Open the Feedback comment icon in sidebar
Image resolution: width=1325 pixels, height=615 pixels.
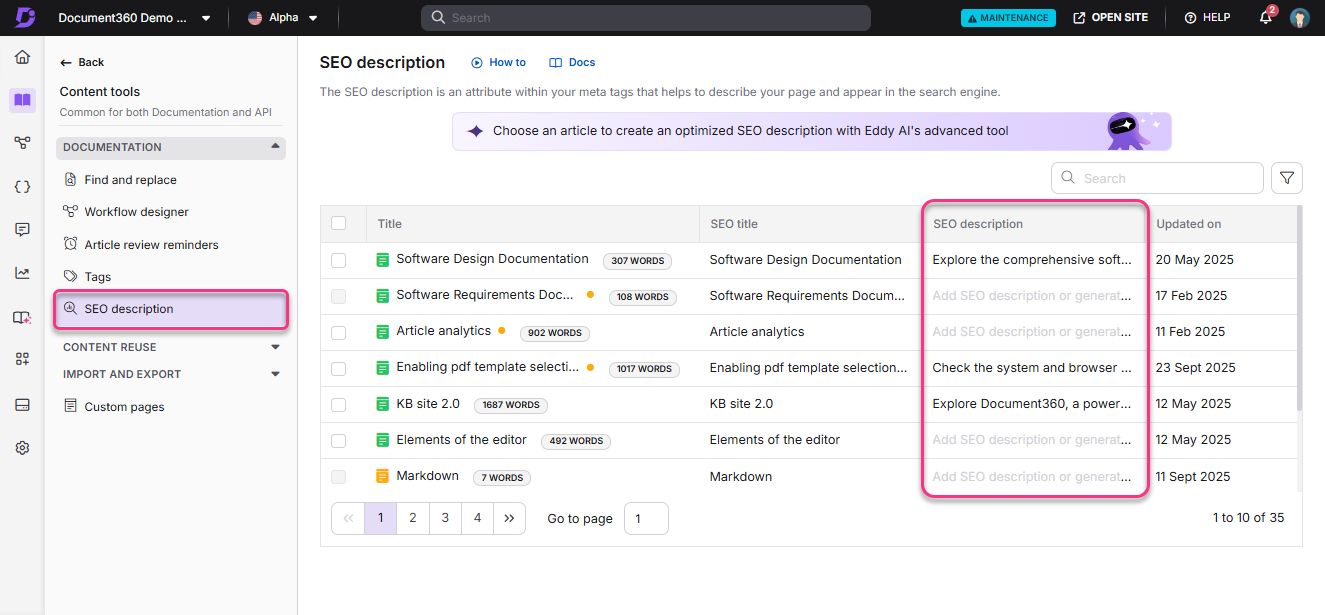pos(22,229)
